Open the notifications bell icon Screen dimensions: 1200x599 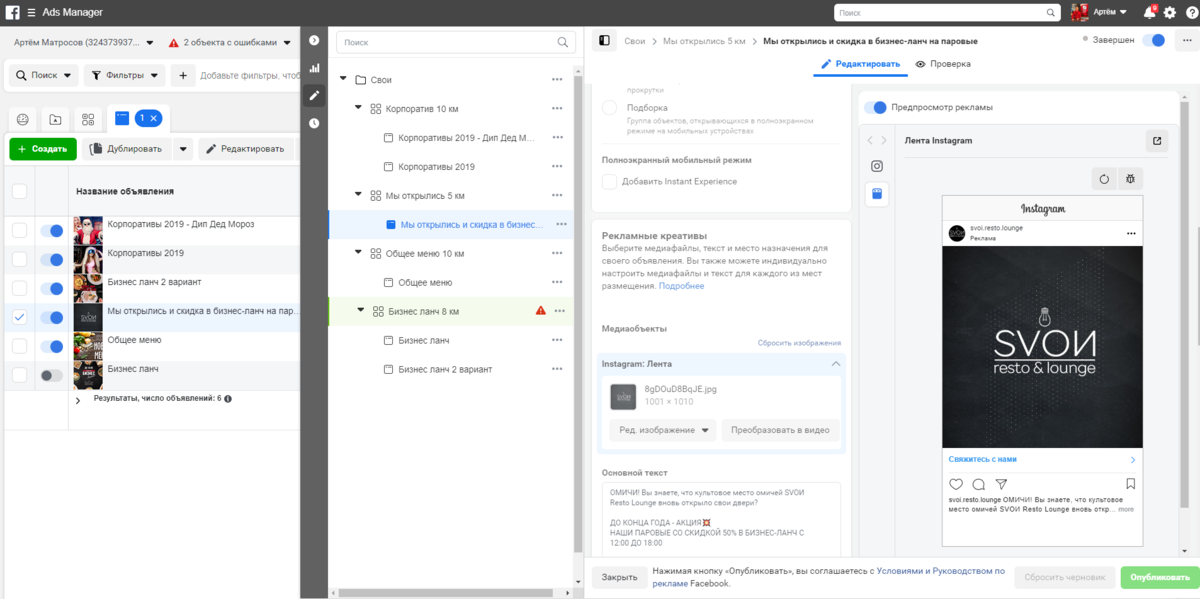1149,13
